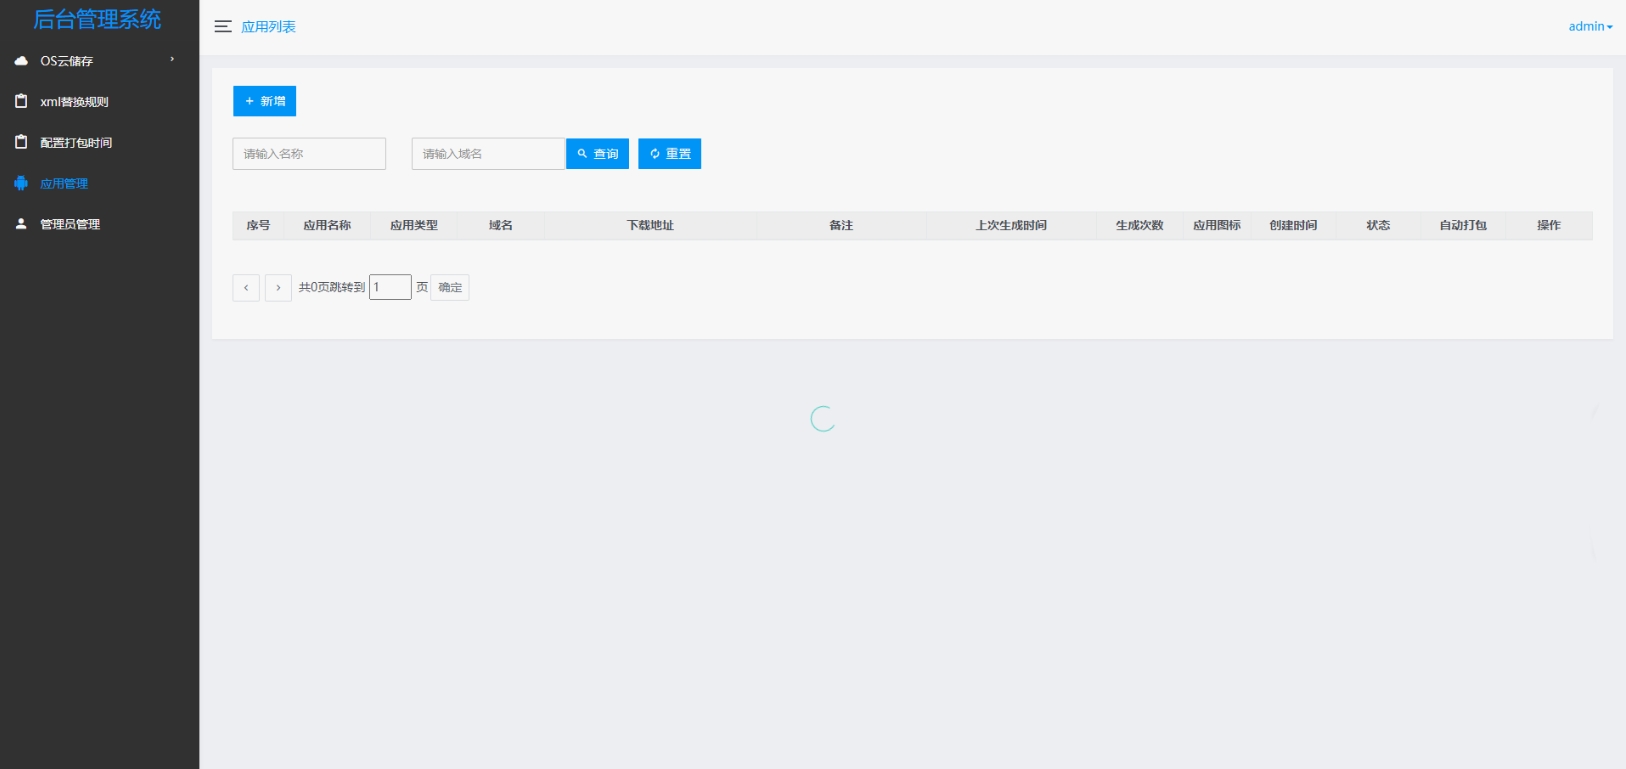1626x769 pixels.
Task: Click the 确定 page jump button
Action: click(450, 288)
